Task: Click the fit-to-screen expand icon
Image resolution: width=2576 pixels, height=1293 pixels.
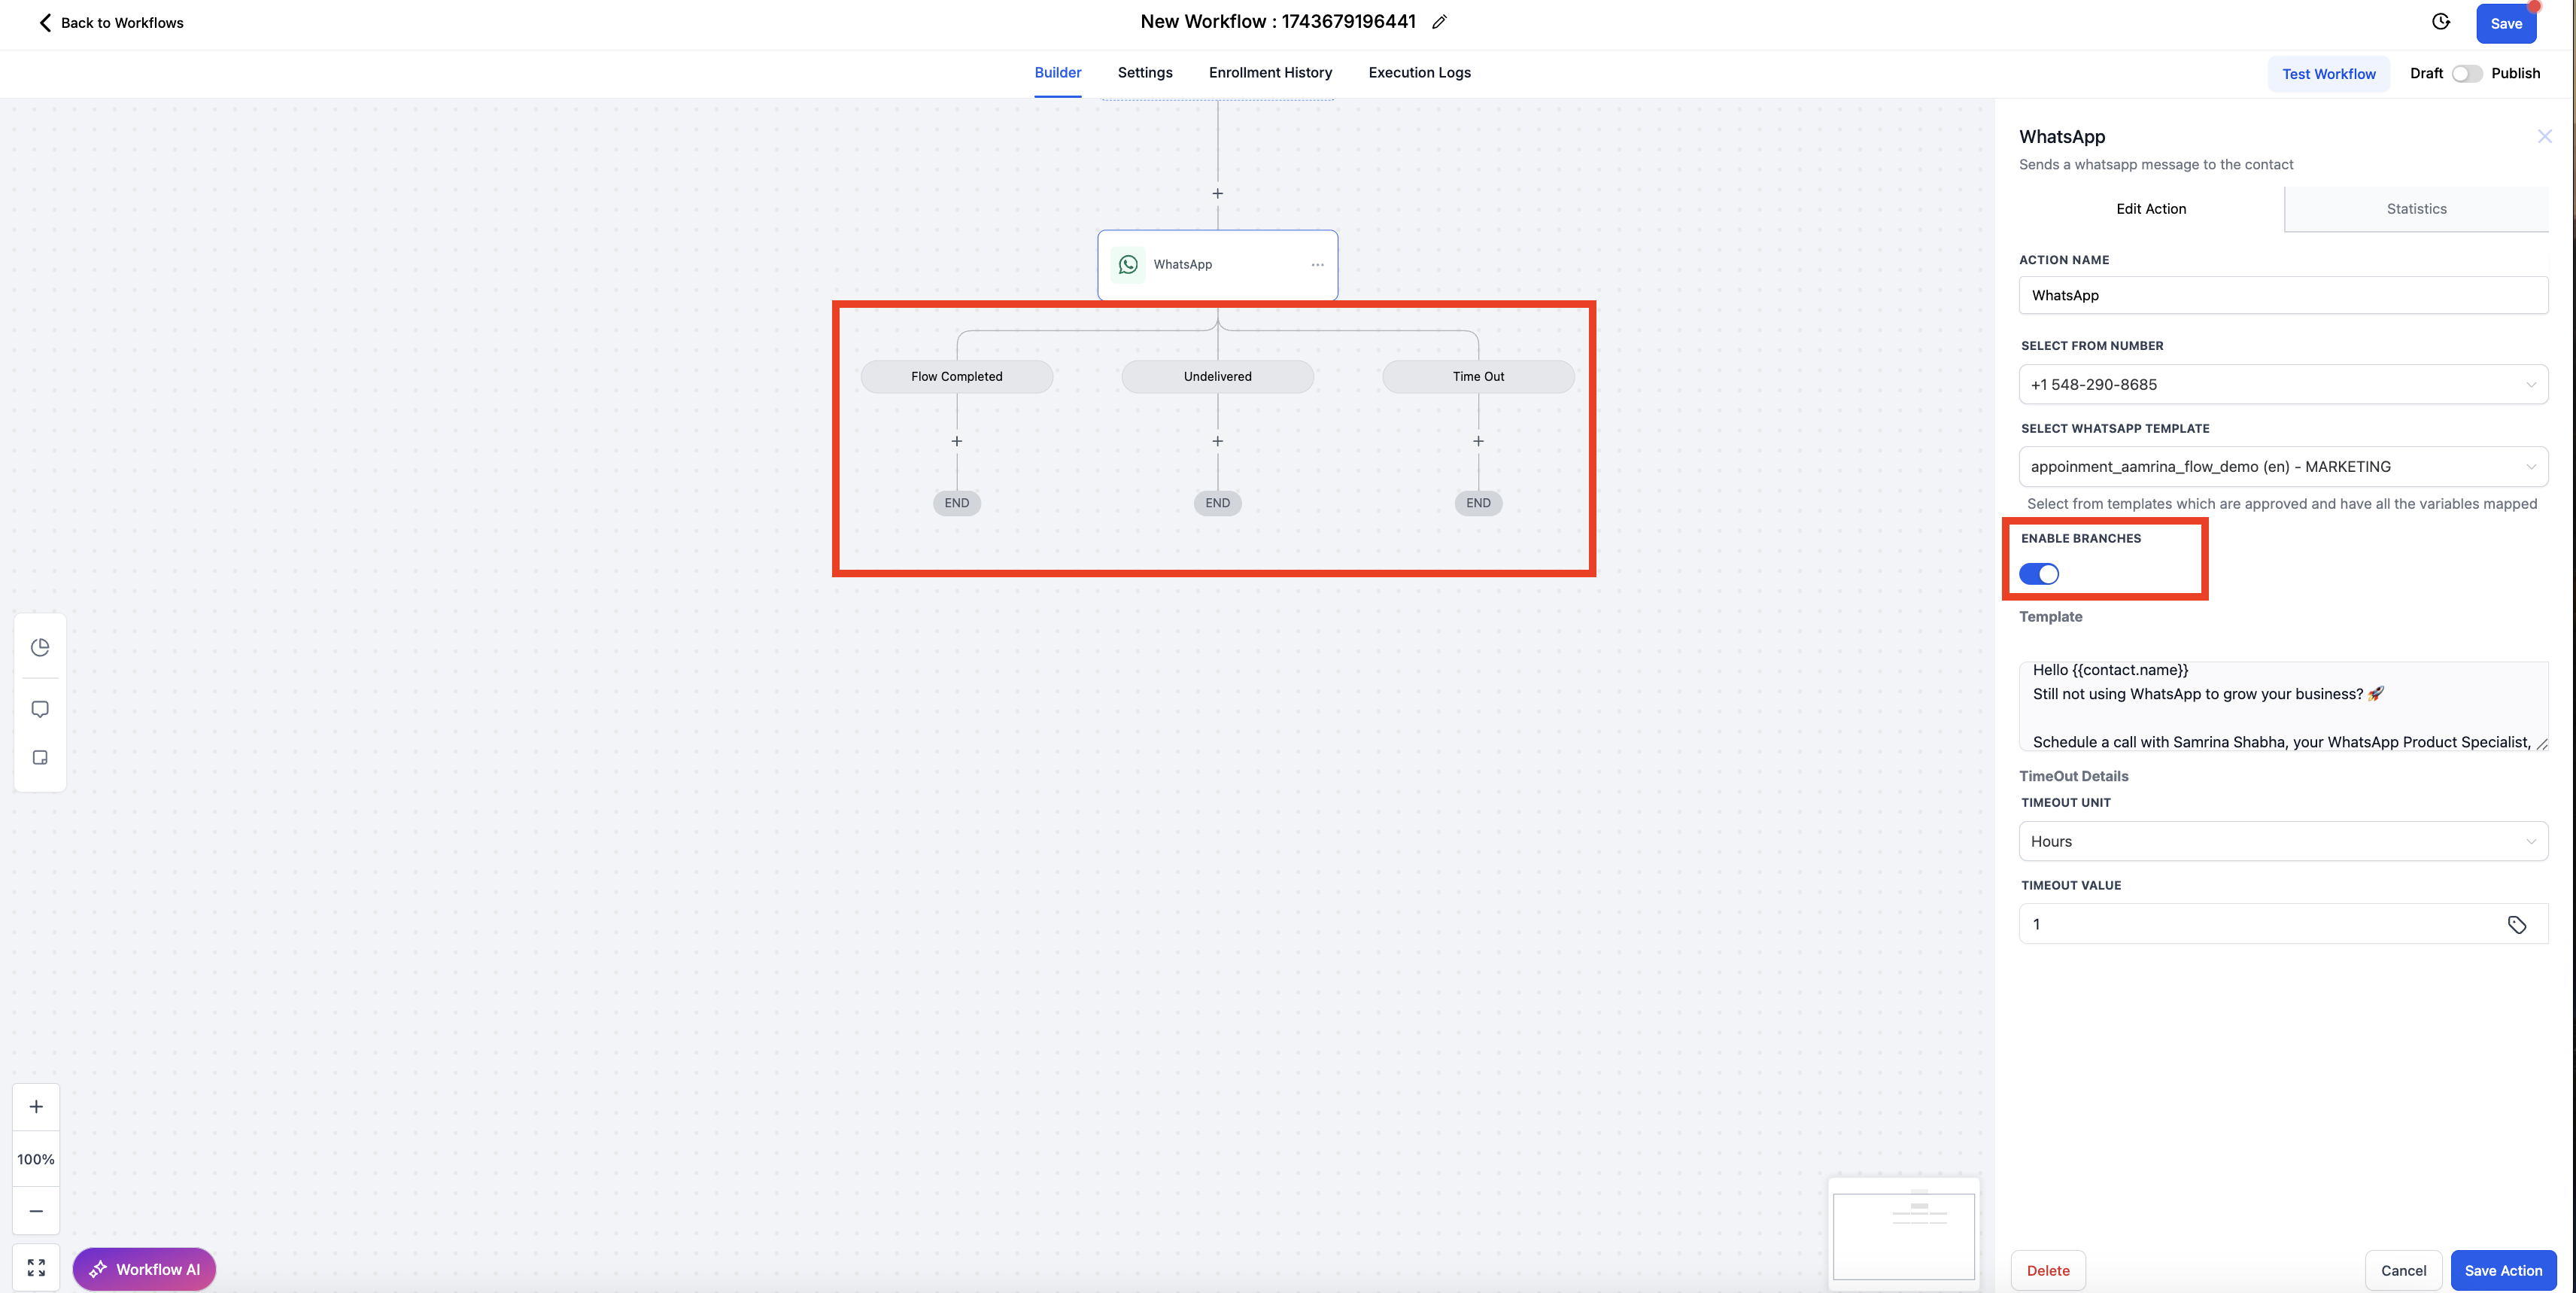Action: point(36,1267)
